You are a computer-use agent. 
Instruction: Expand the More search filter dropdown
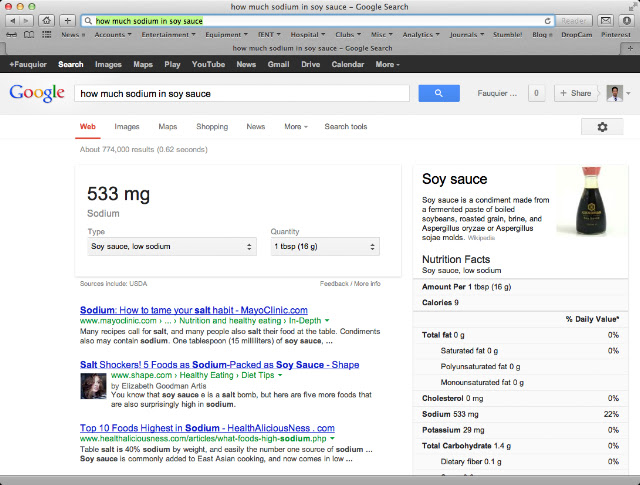(x=296, y=127)
